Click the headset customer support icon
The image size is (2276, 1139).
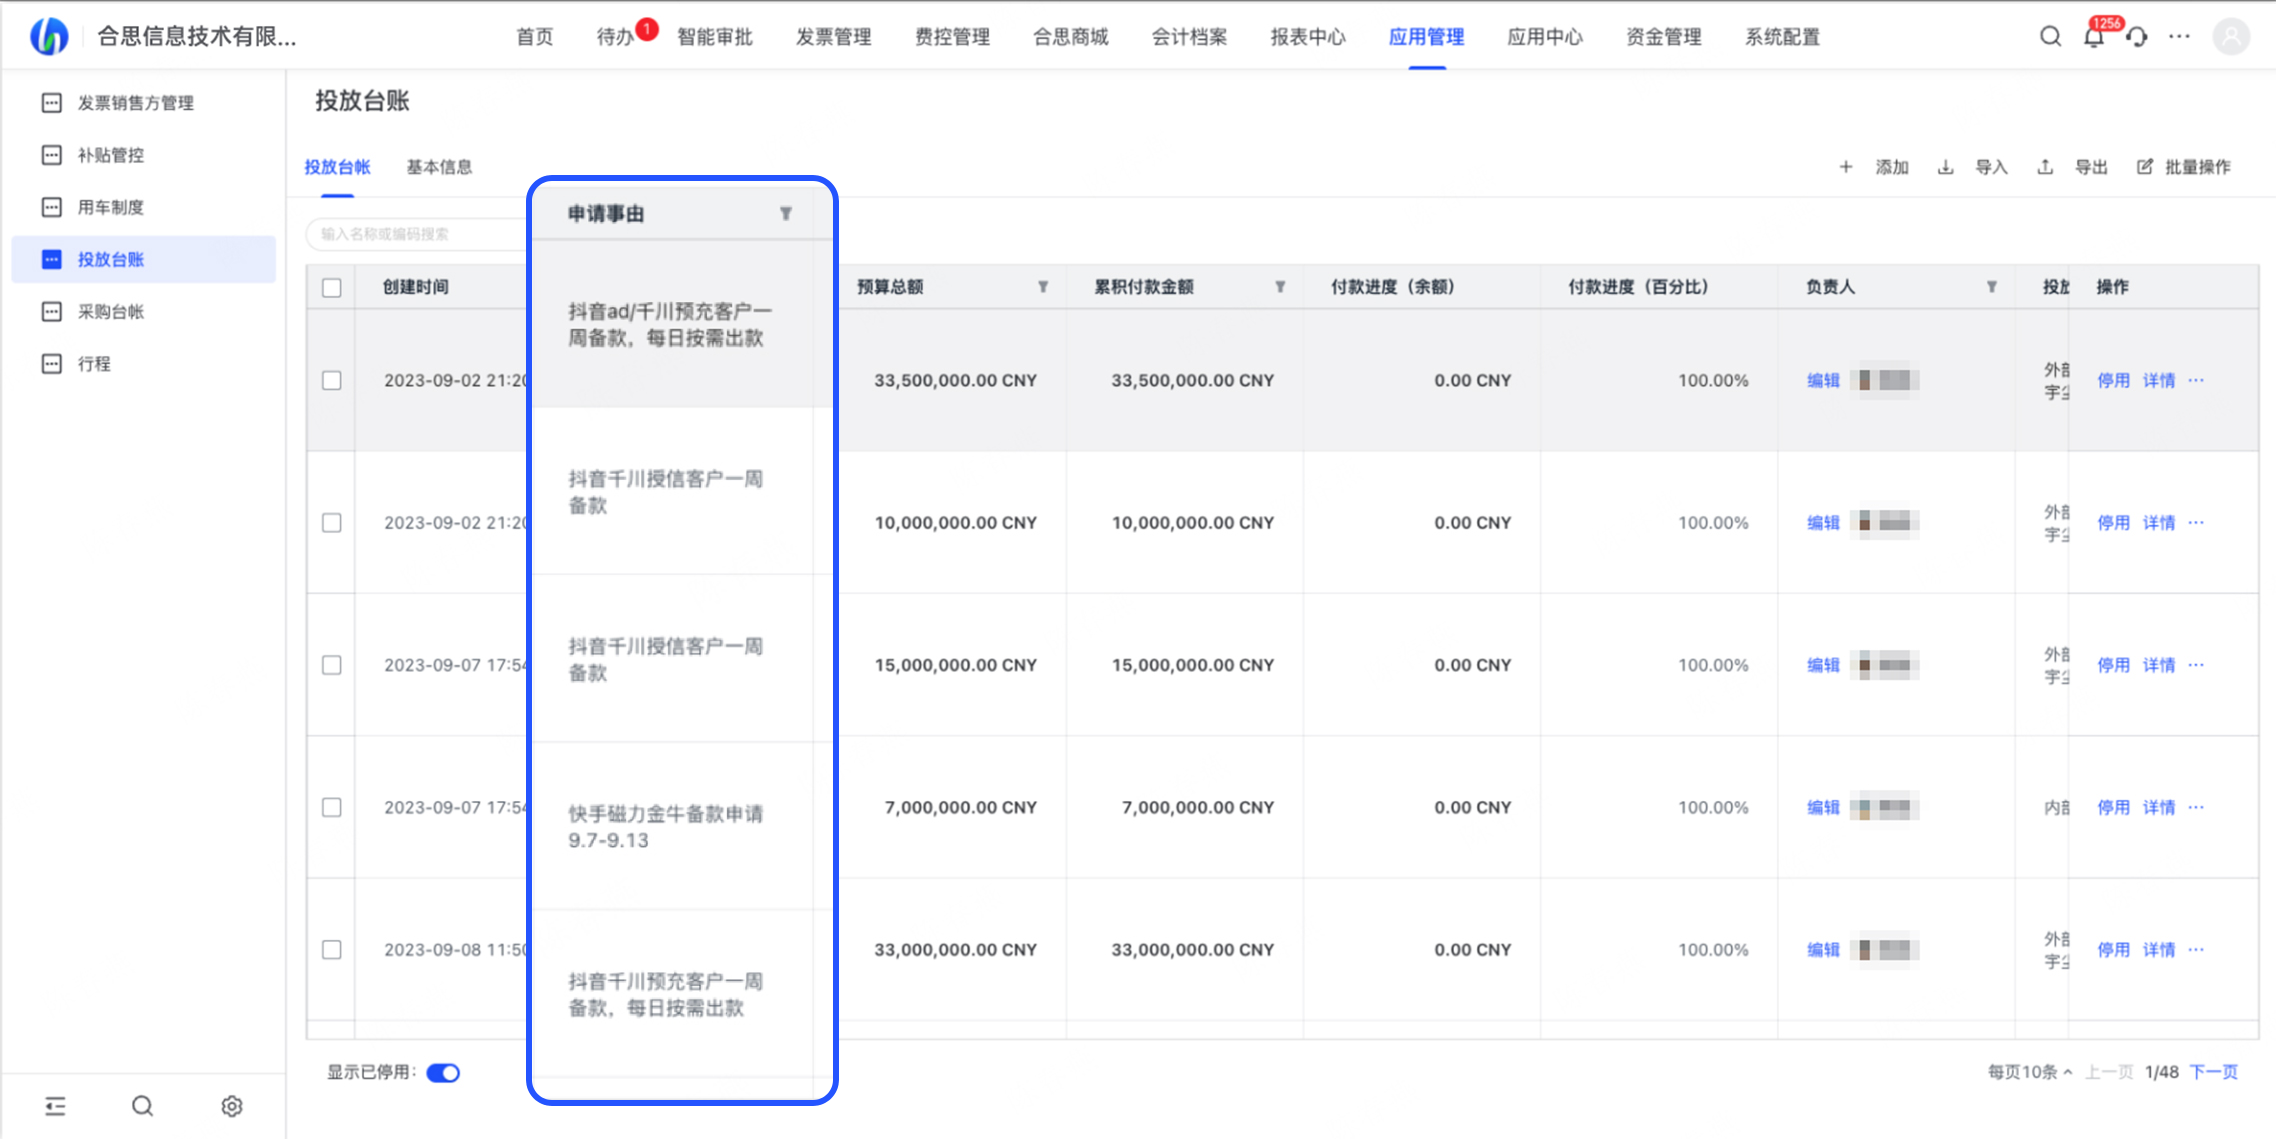coord(2137,37)
